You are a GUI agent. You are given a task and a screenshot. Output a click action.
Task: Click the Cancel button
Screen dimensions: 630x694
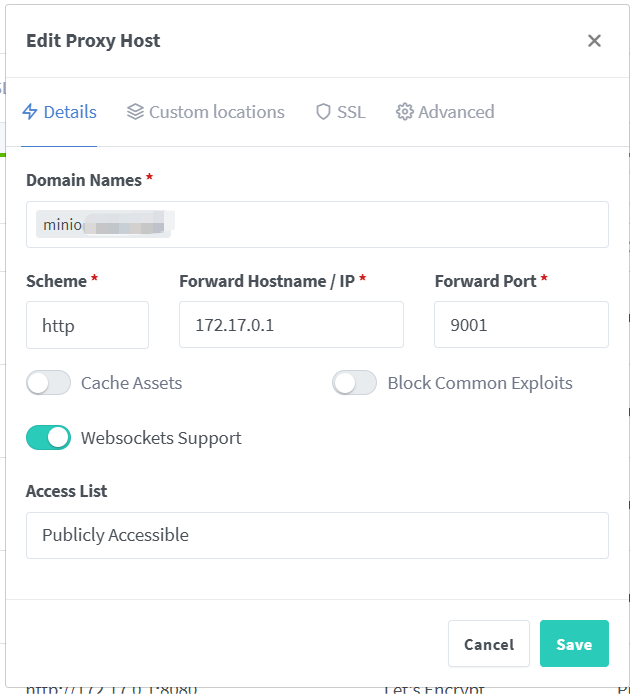(488, 644)
